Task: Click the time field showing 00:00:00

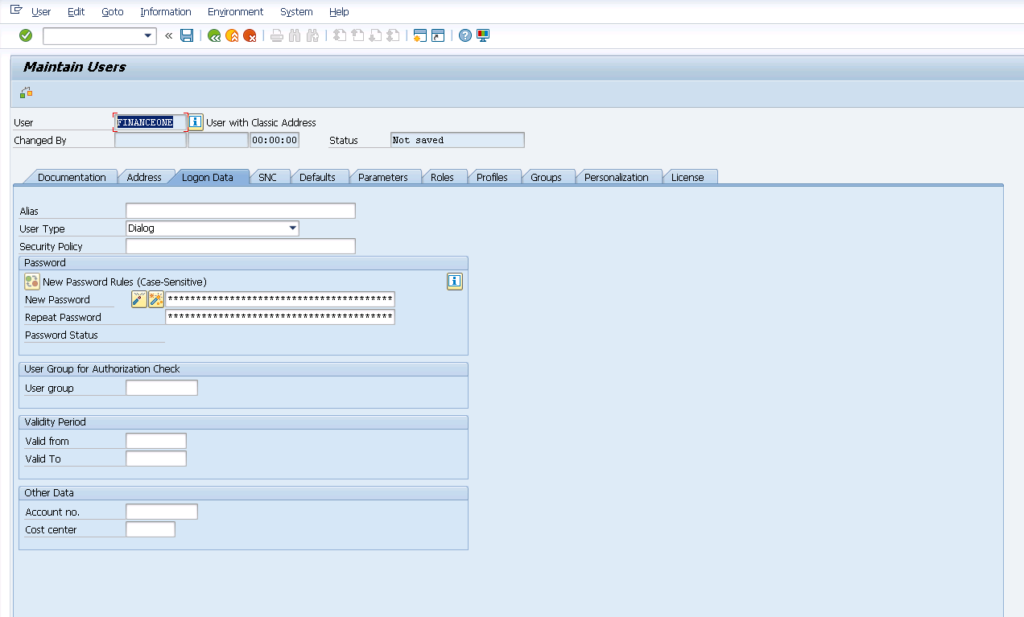Action: click(x=274, y=140)
